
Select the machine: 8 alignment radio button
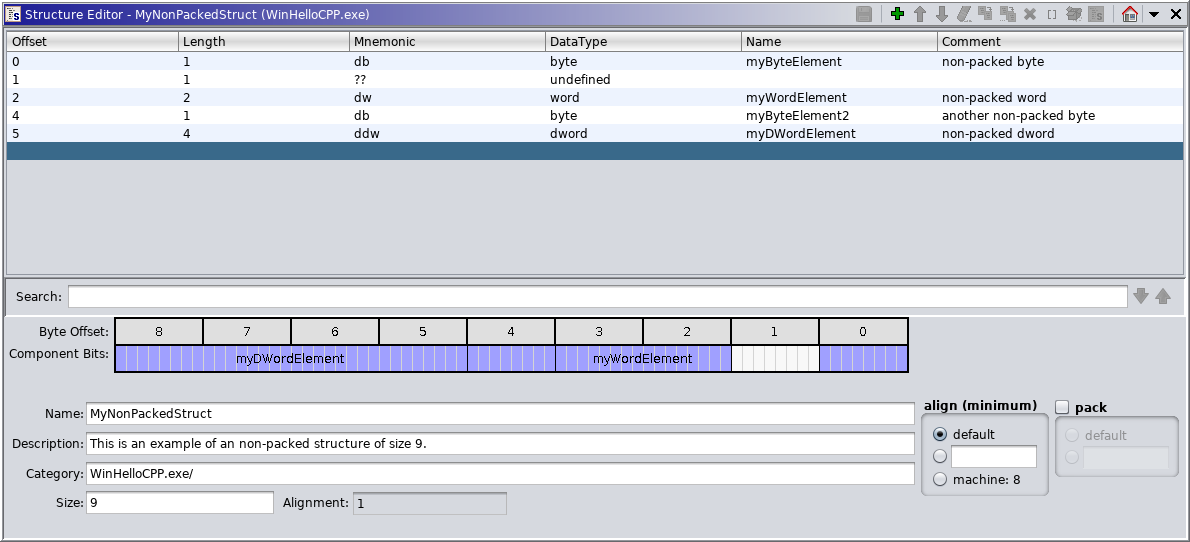pyautogui.click(x=939, y=480)
